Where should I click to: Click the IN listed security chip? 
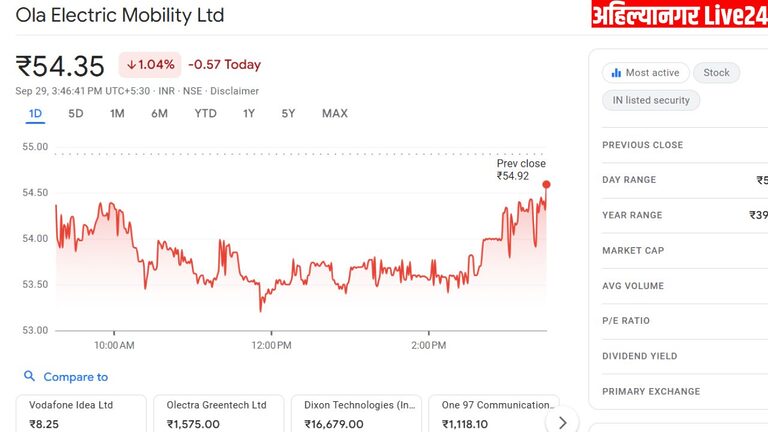click(651, 100)
